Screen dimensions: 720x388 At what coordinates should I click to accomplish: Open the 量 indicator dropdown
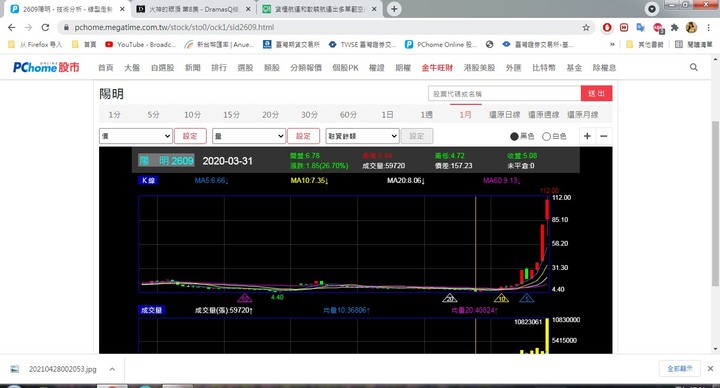[x=249, y=136]
